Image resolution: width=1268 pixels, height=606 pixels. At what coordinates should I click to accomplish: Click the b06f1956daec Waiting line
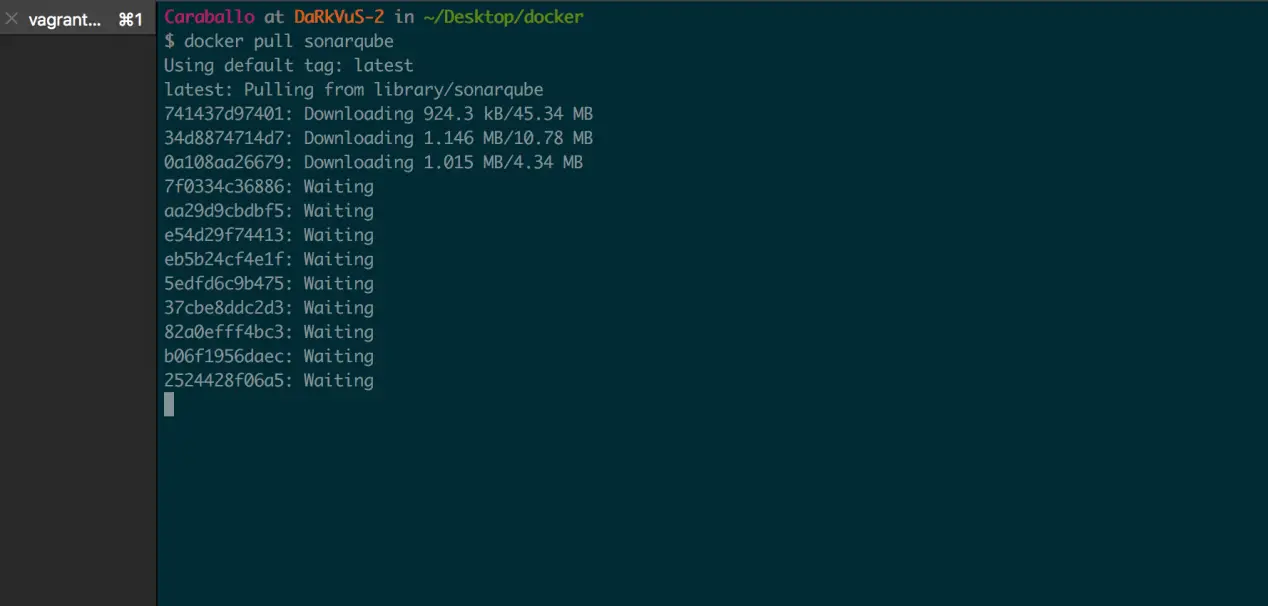pos(268,356)
